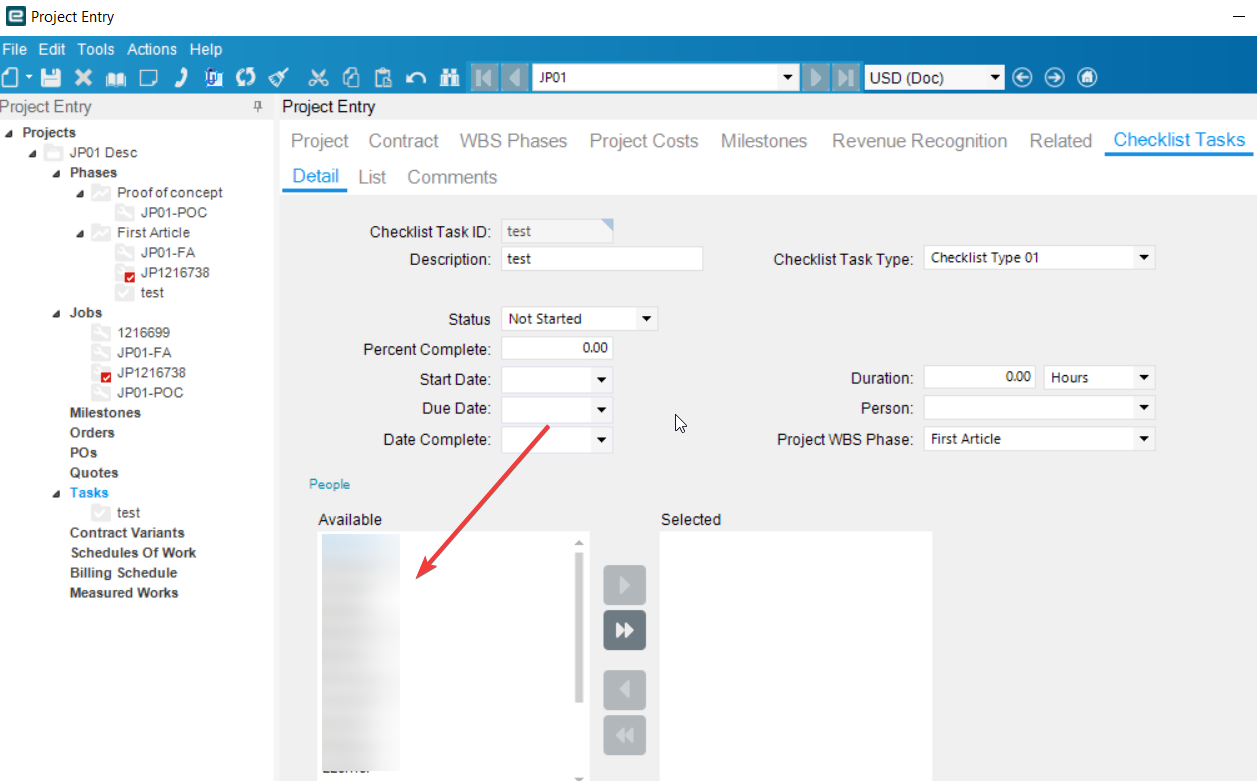Go to the previous record
Image resolution: width=1257 pixels, height=781 pixels.
(x=515, y=78)
